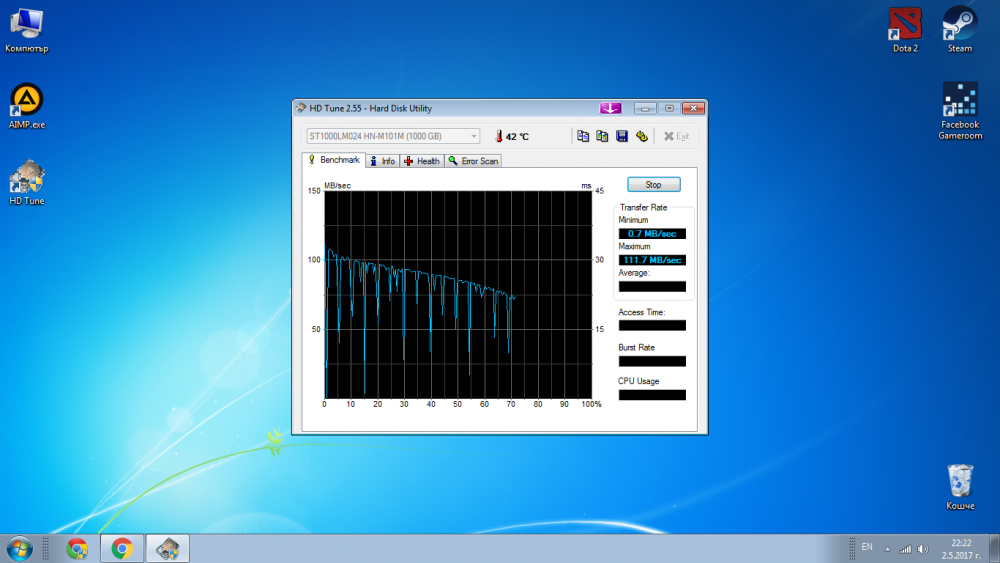Click the 42 °C temperature reading
The width and height of the screenshot is (1000, 563).
pyautogui.click(x=517, y=136)
